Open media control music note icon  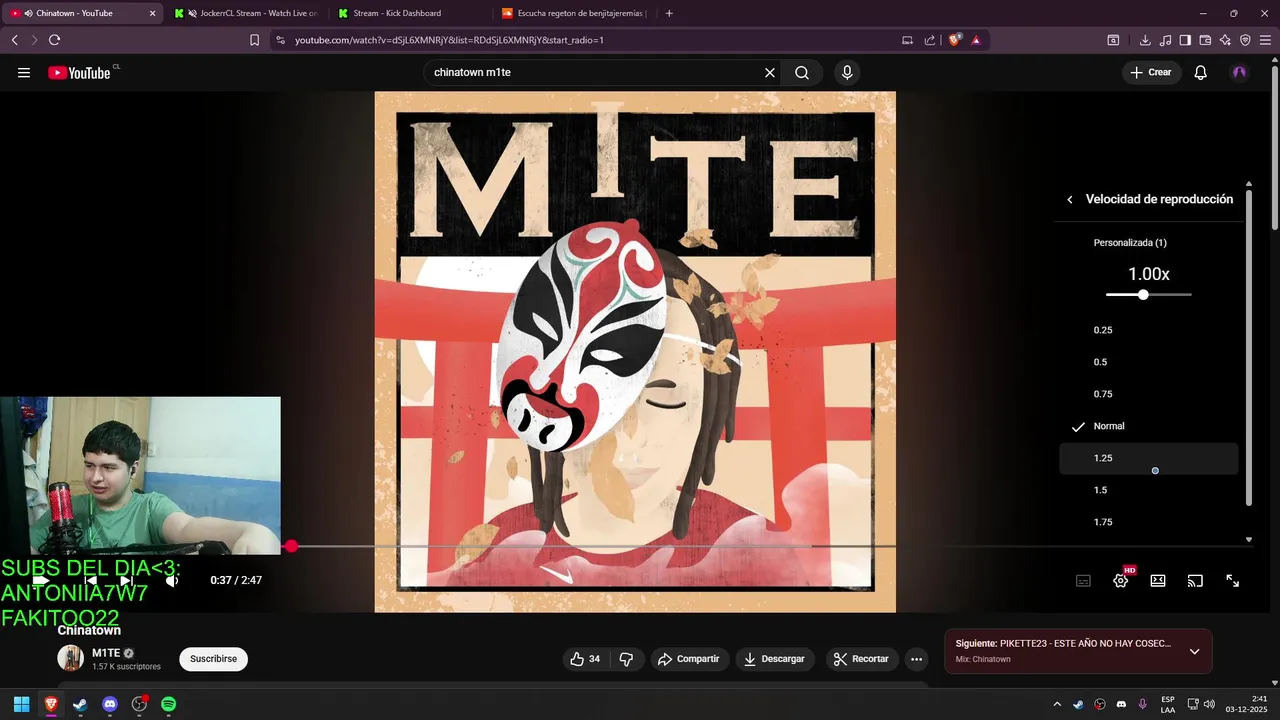click(x=1165, y=40)
